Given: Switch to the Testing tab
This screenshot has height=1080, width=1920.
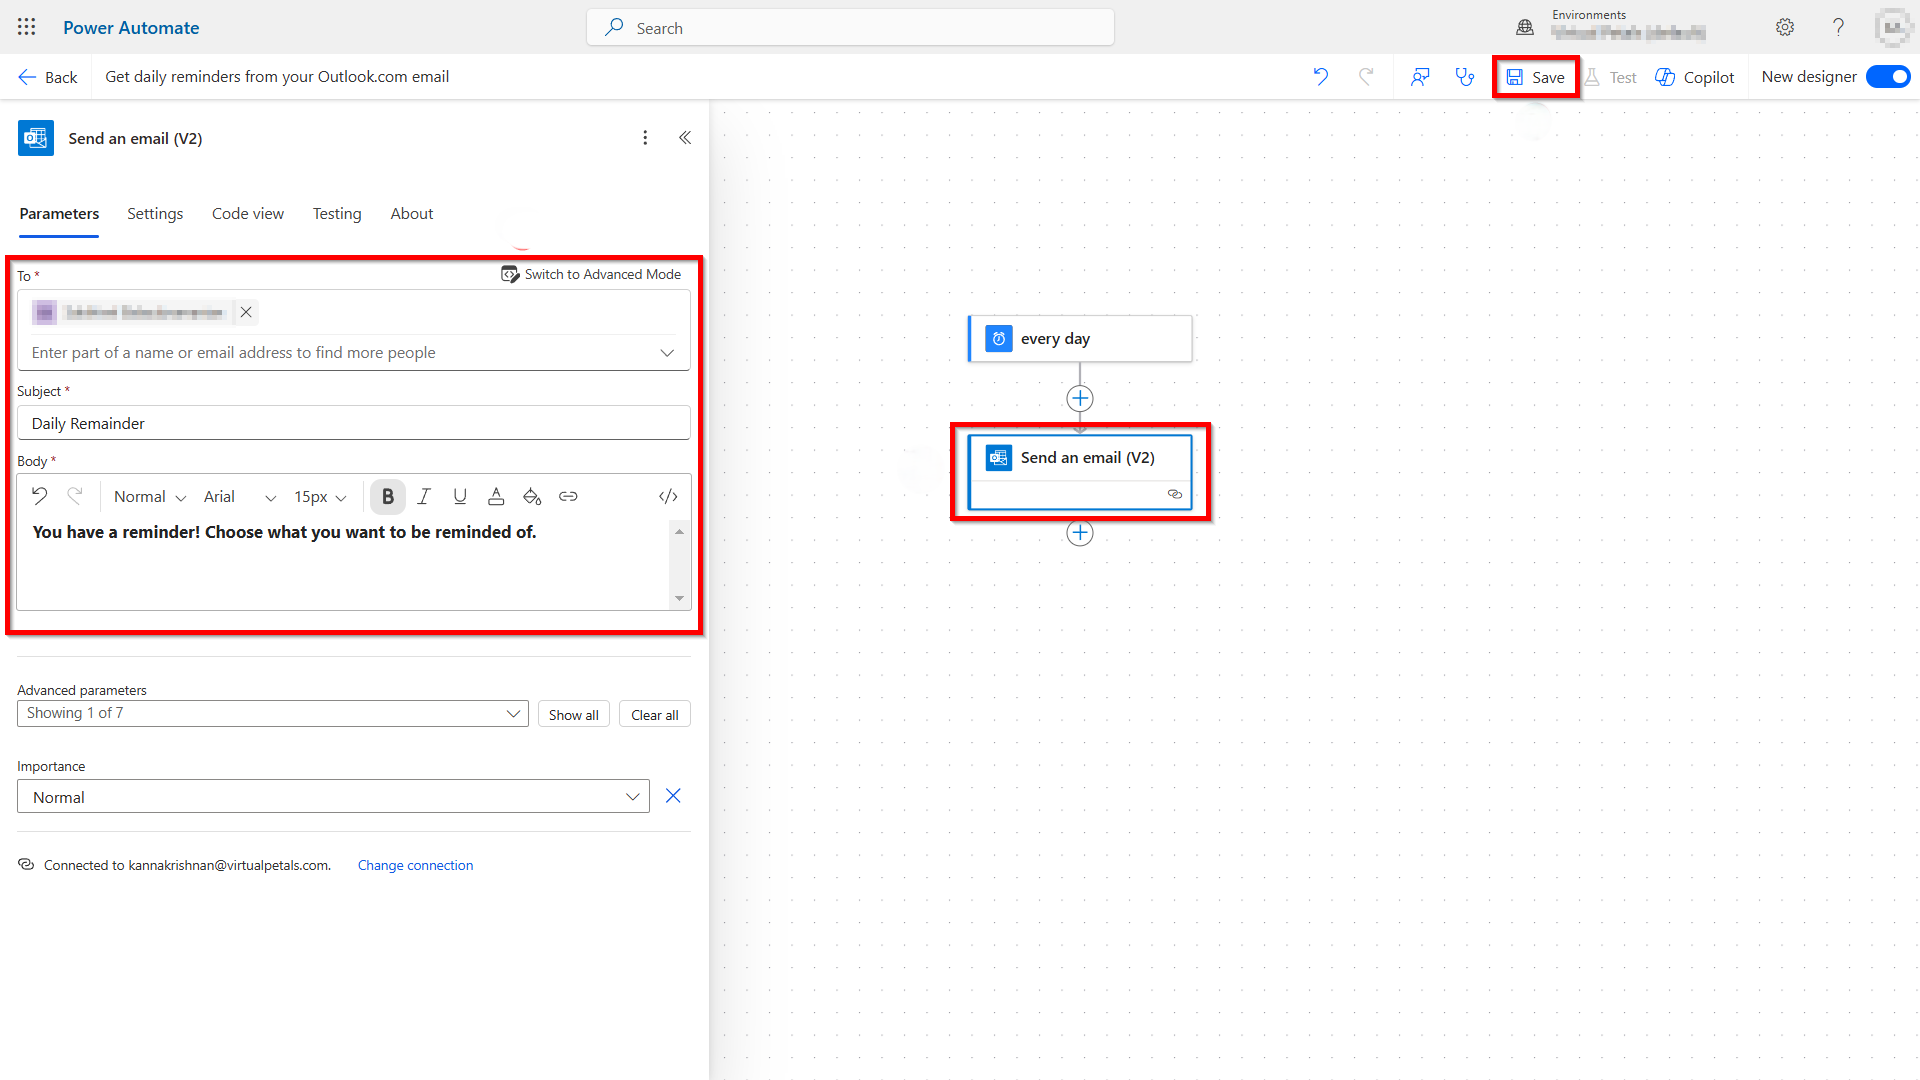Looking at the screenshot, I should 337,214.
